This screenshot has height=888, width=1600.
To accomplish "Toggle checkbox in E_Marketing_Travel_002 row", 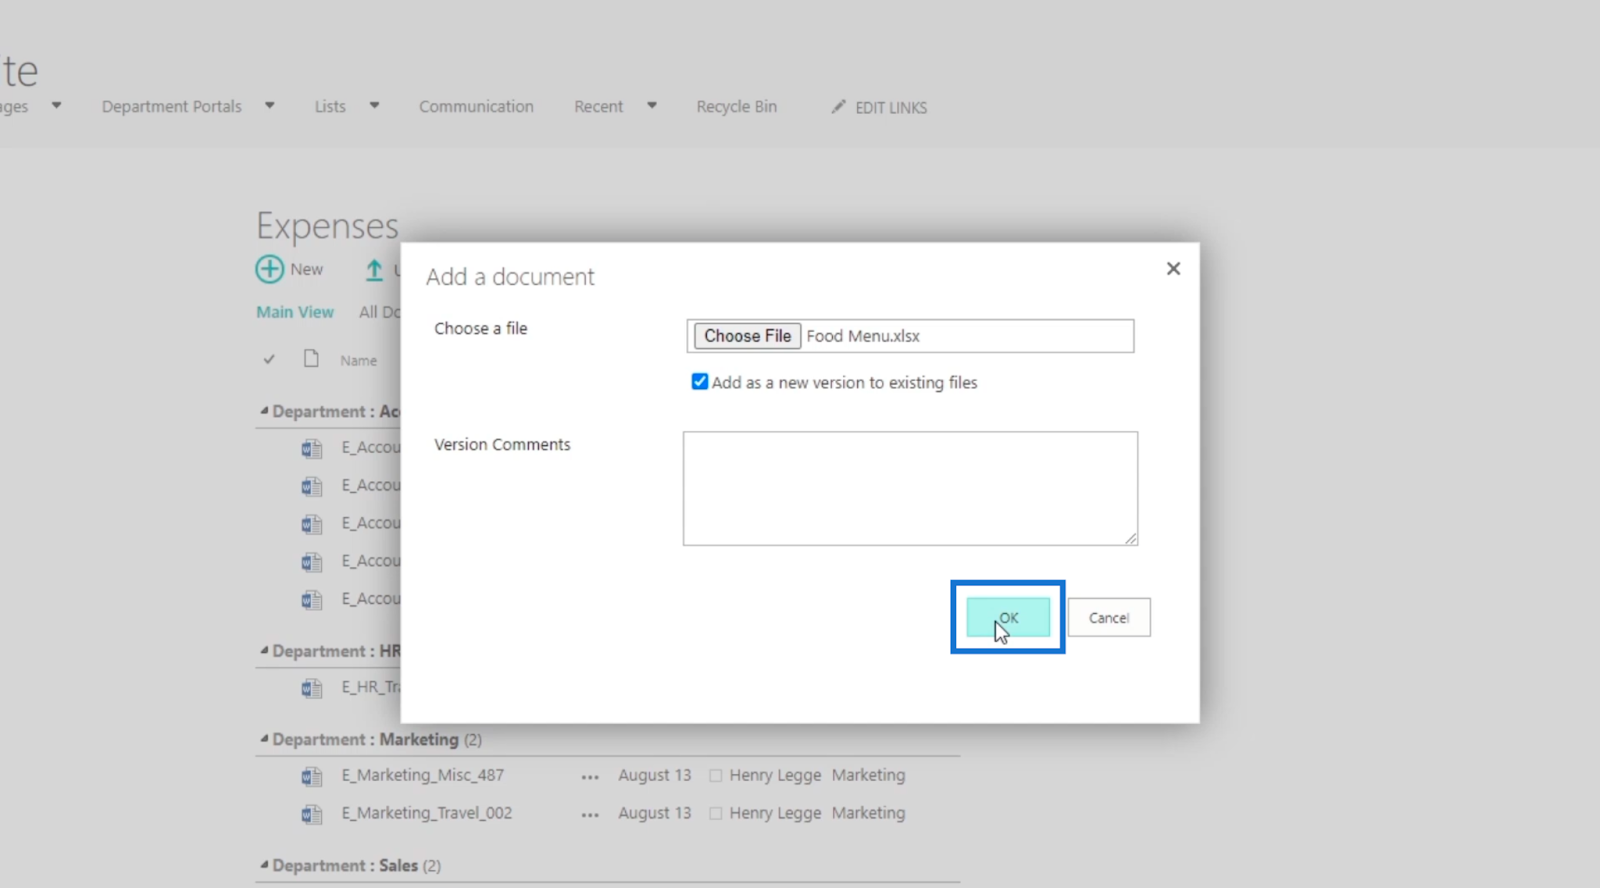I will pyautogui.click(x=716, y=814).
